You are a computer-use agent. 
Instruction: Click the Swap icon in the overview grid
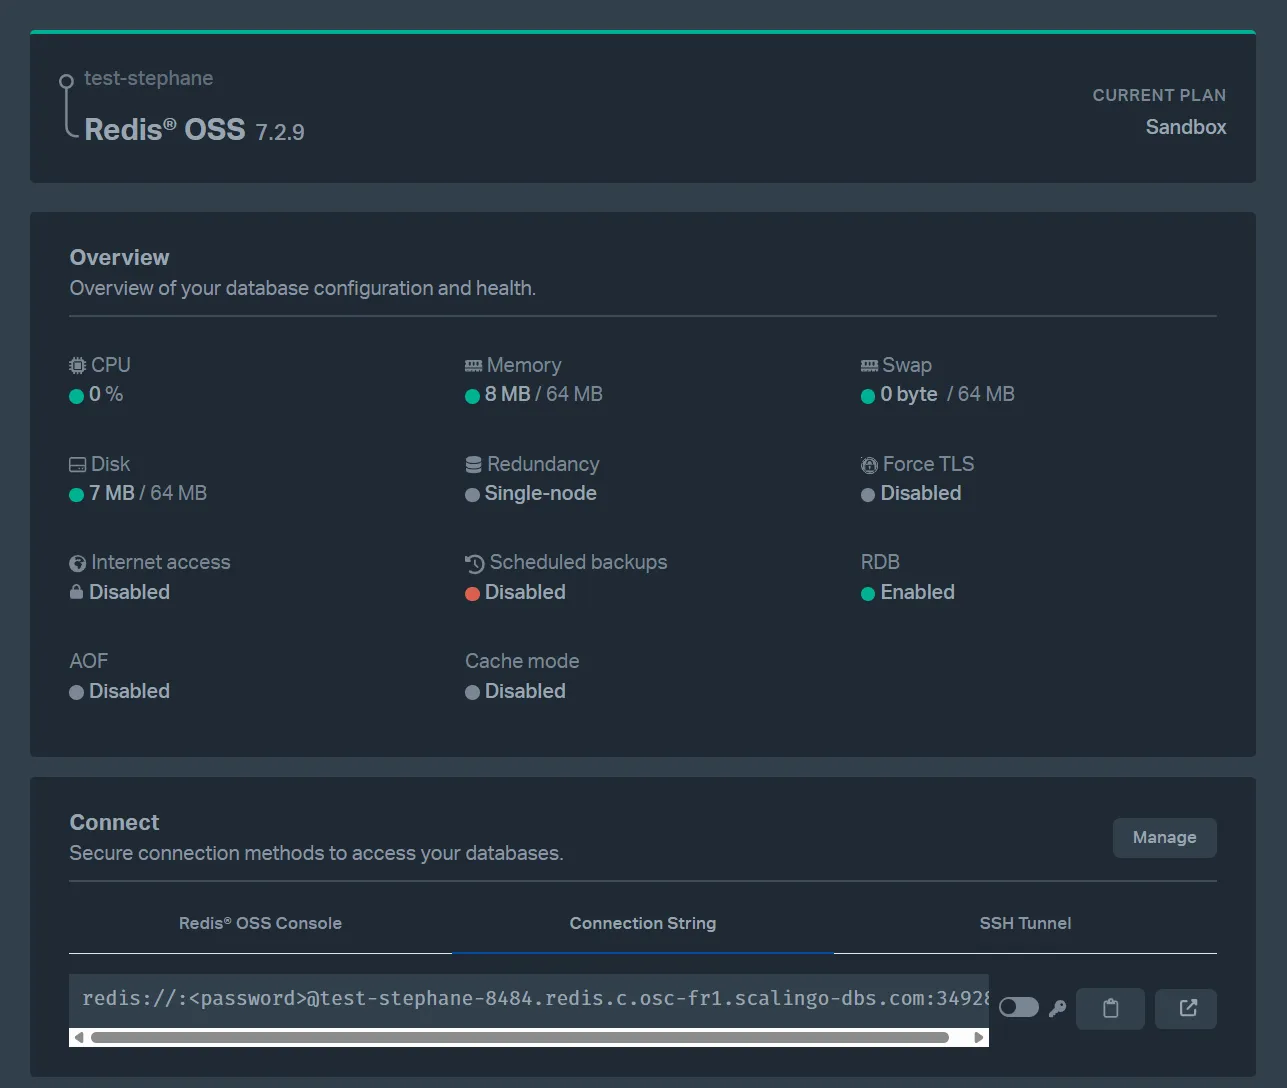pyautogui.click(x=868, y=364)
